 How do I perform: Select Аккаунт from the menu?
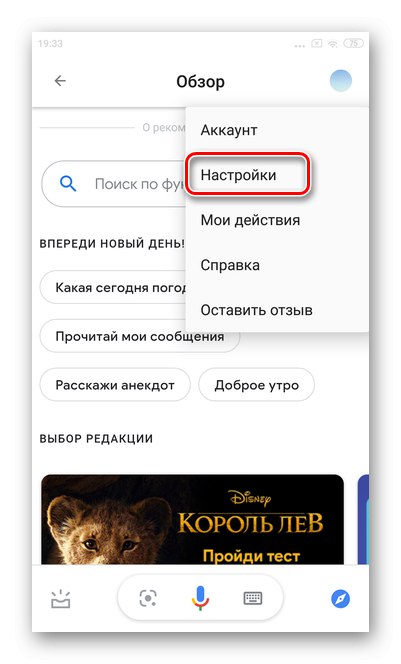277,130
